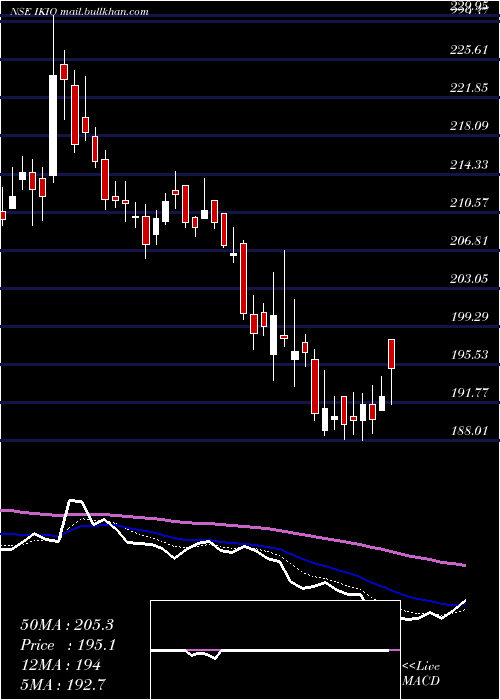Click the 199.29 price axis label

tap(469, 317)
